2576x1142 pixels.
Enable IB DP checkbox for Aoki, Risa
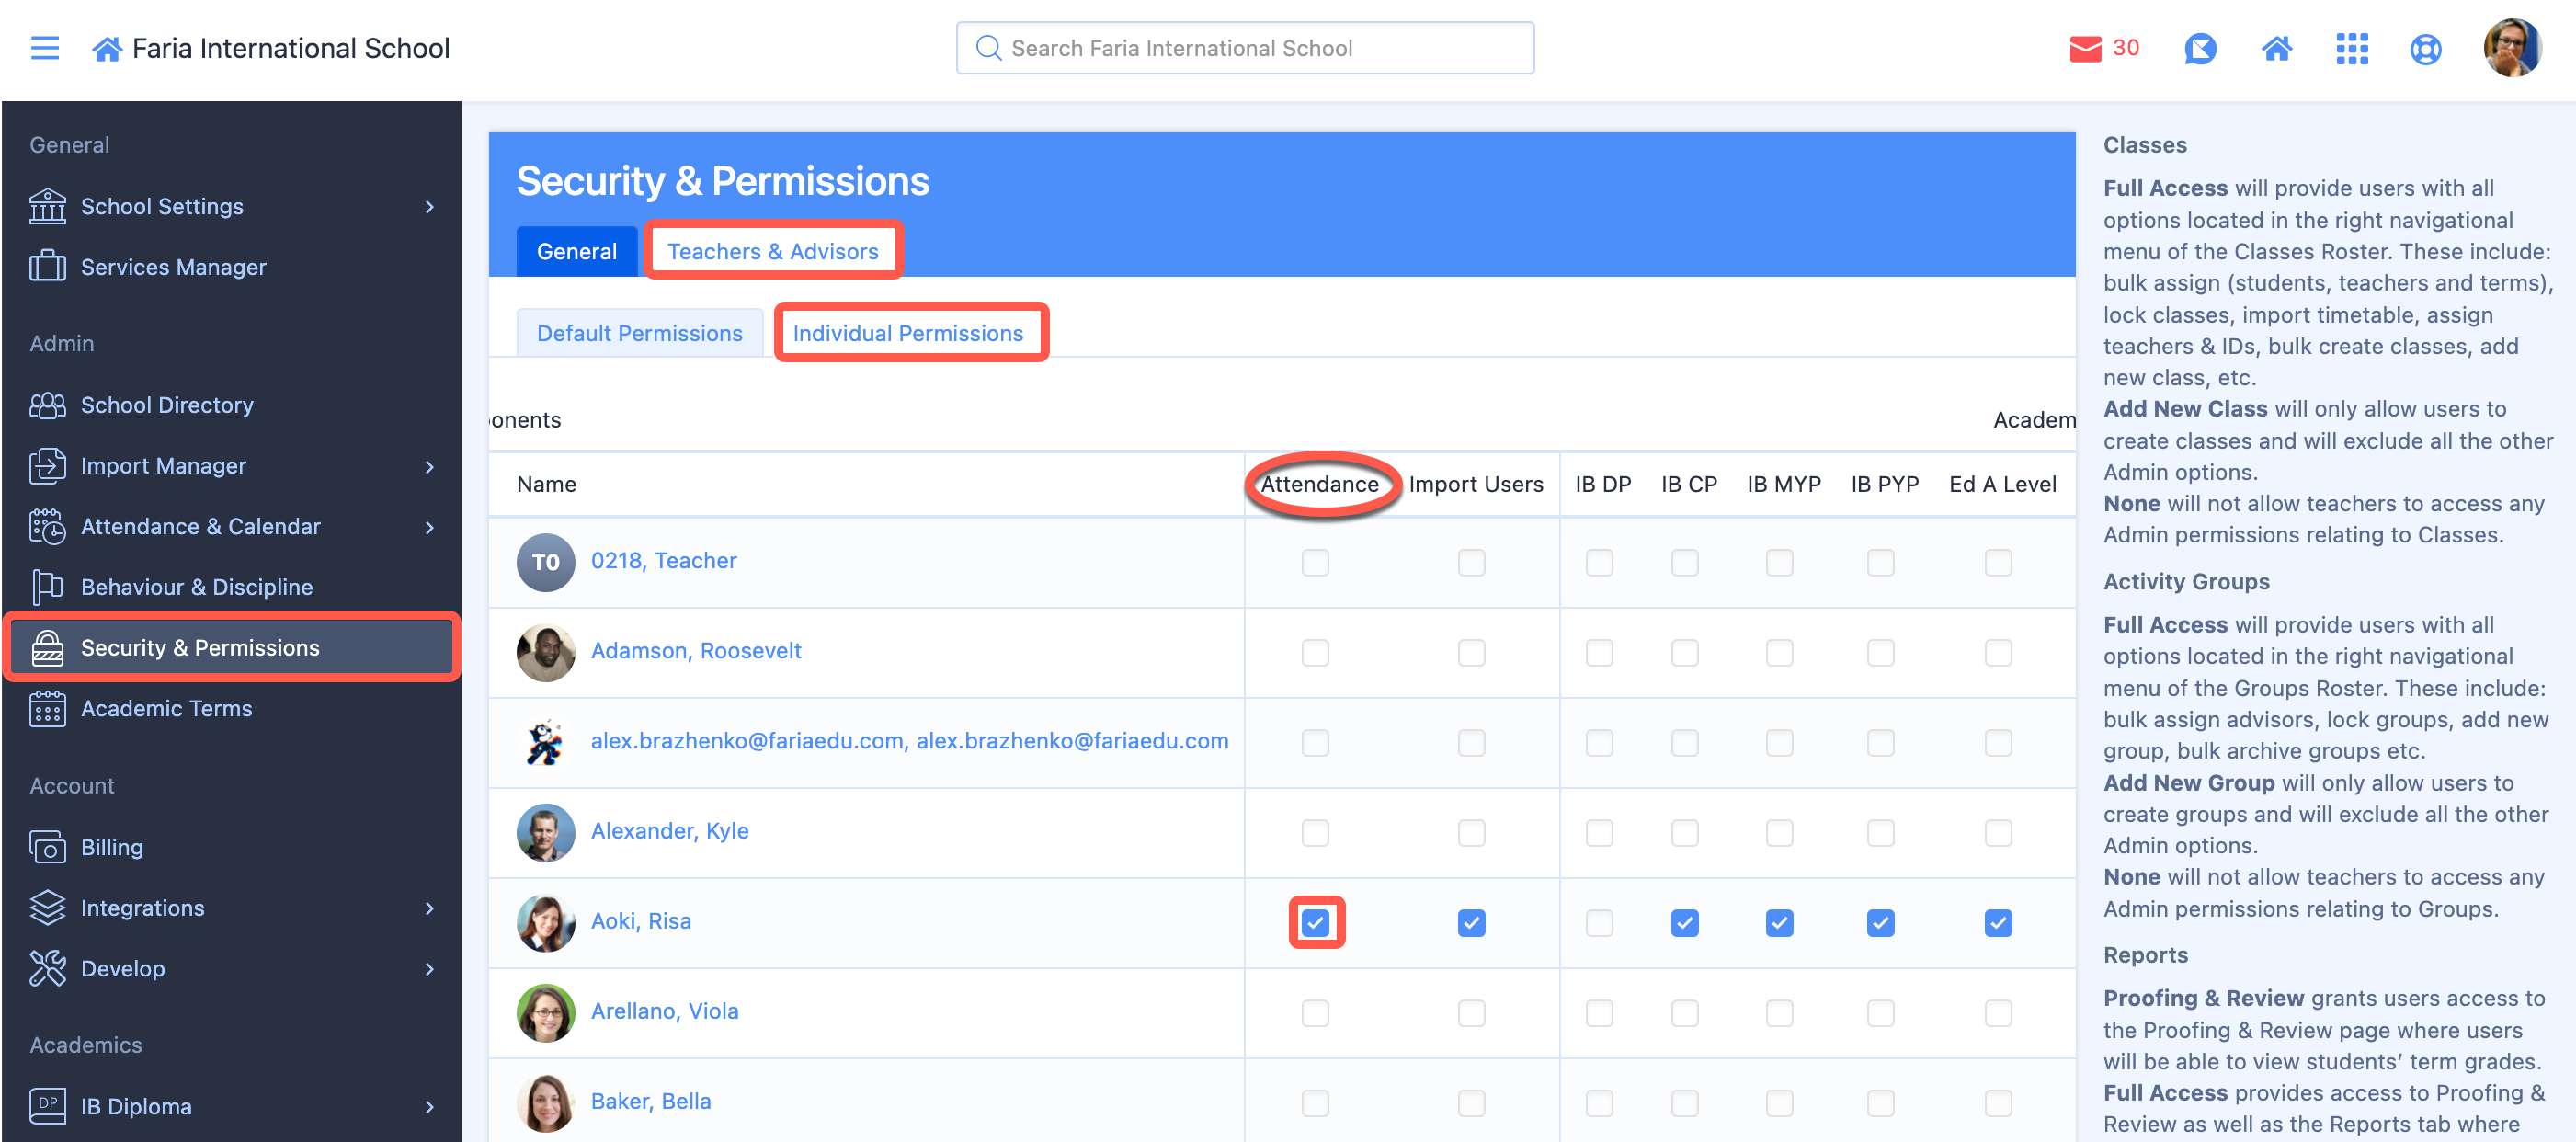[x=1598, y=922]
